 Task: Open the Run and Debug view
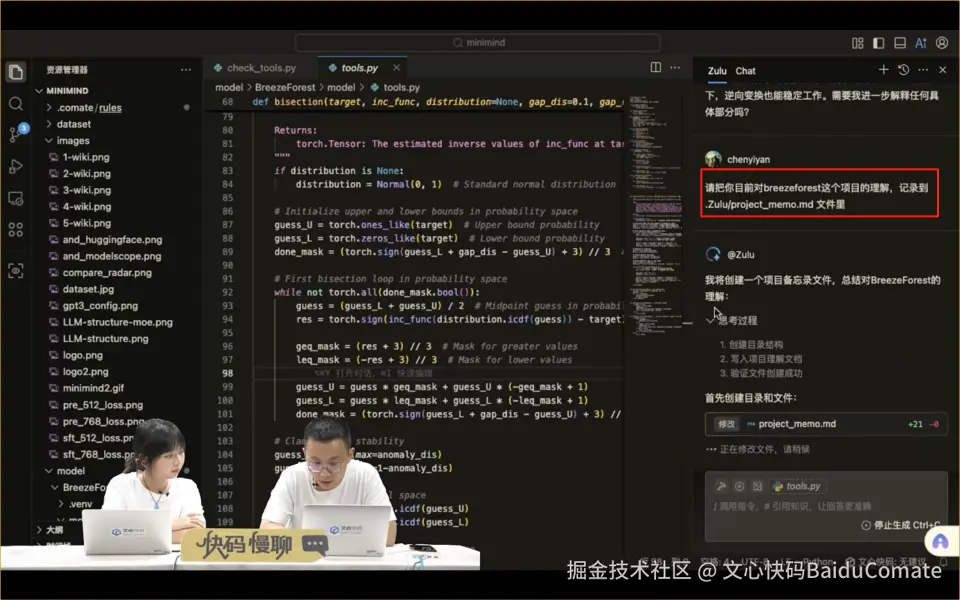[15, 167]
